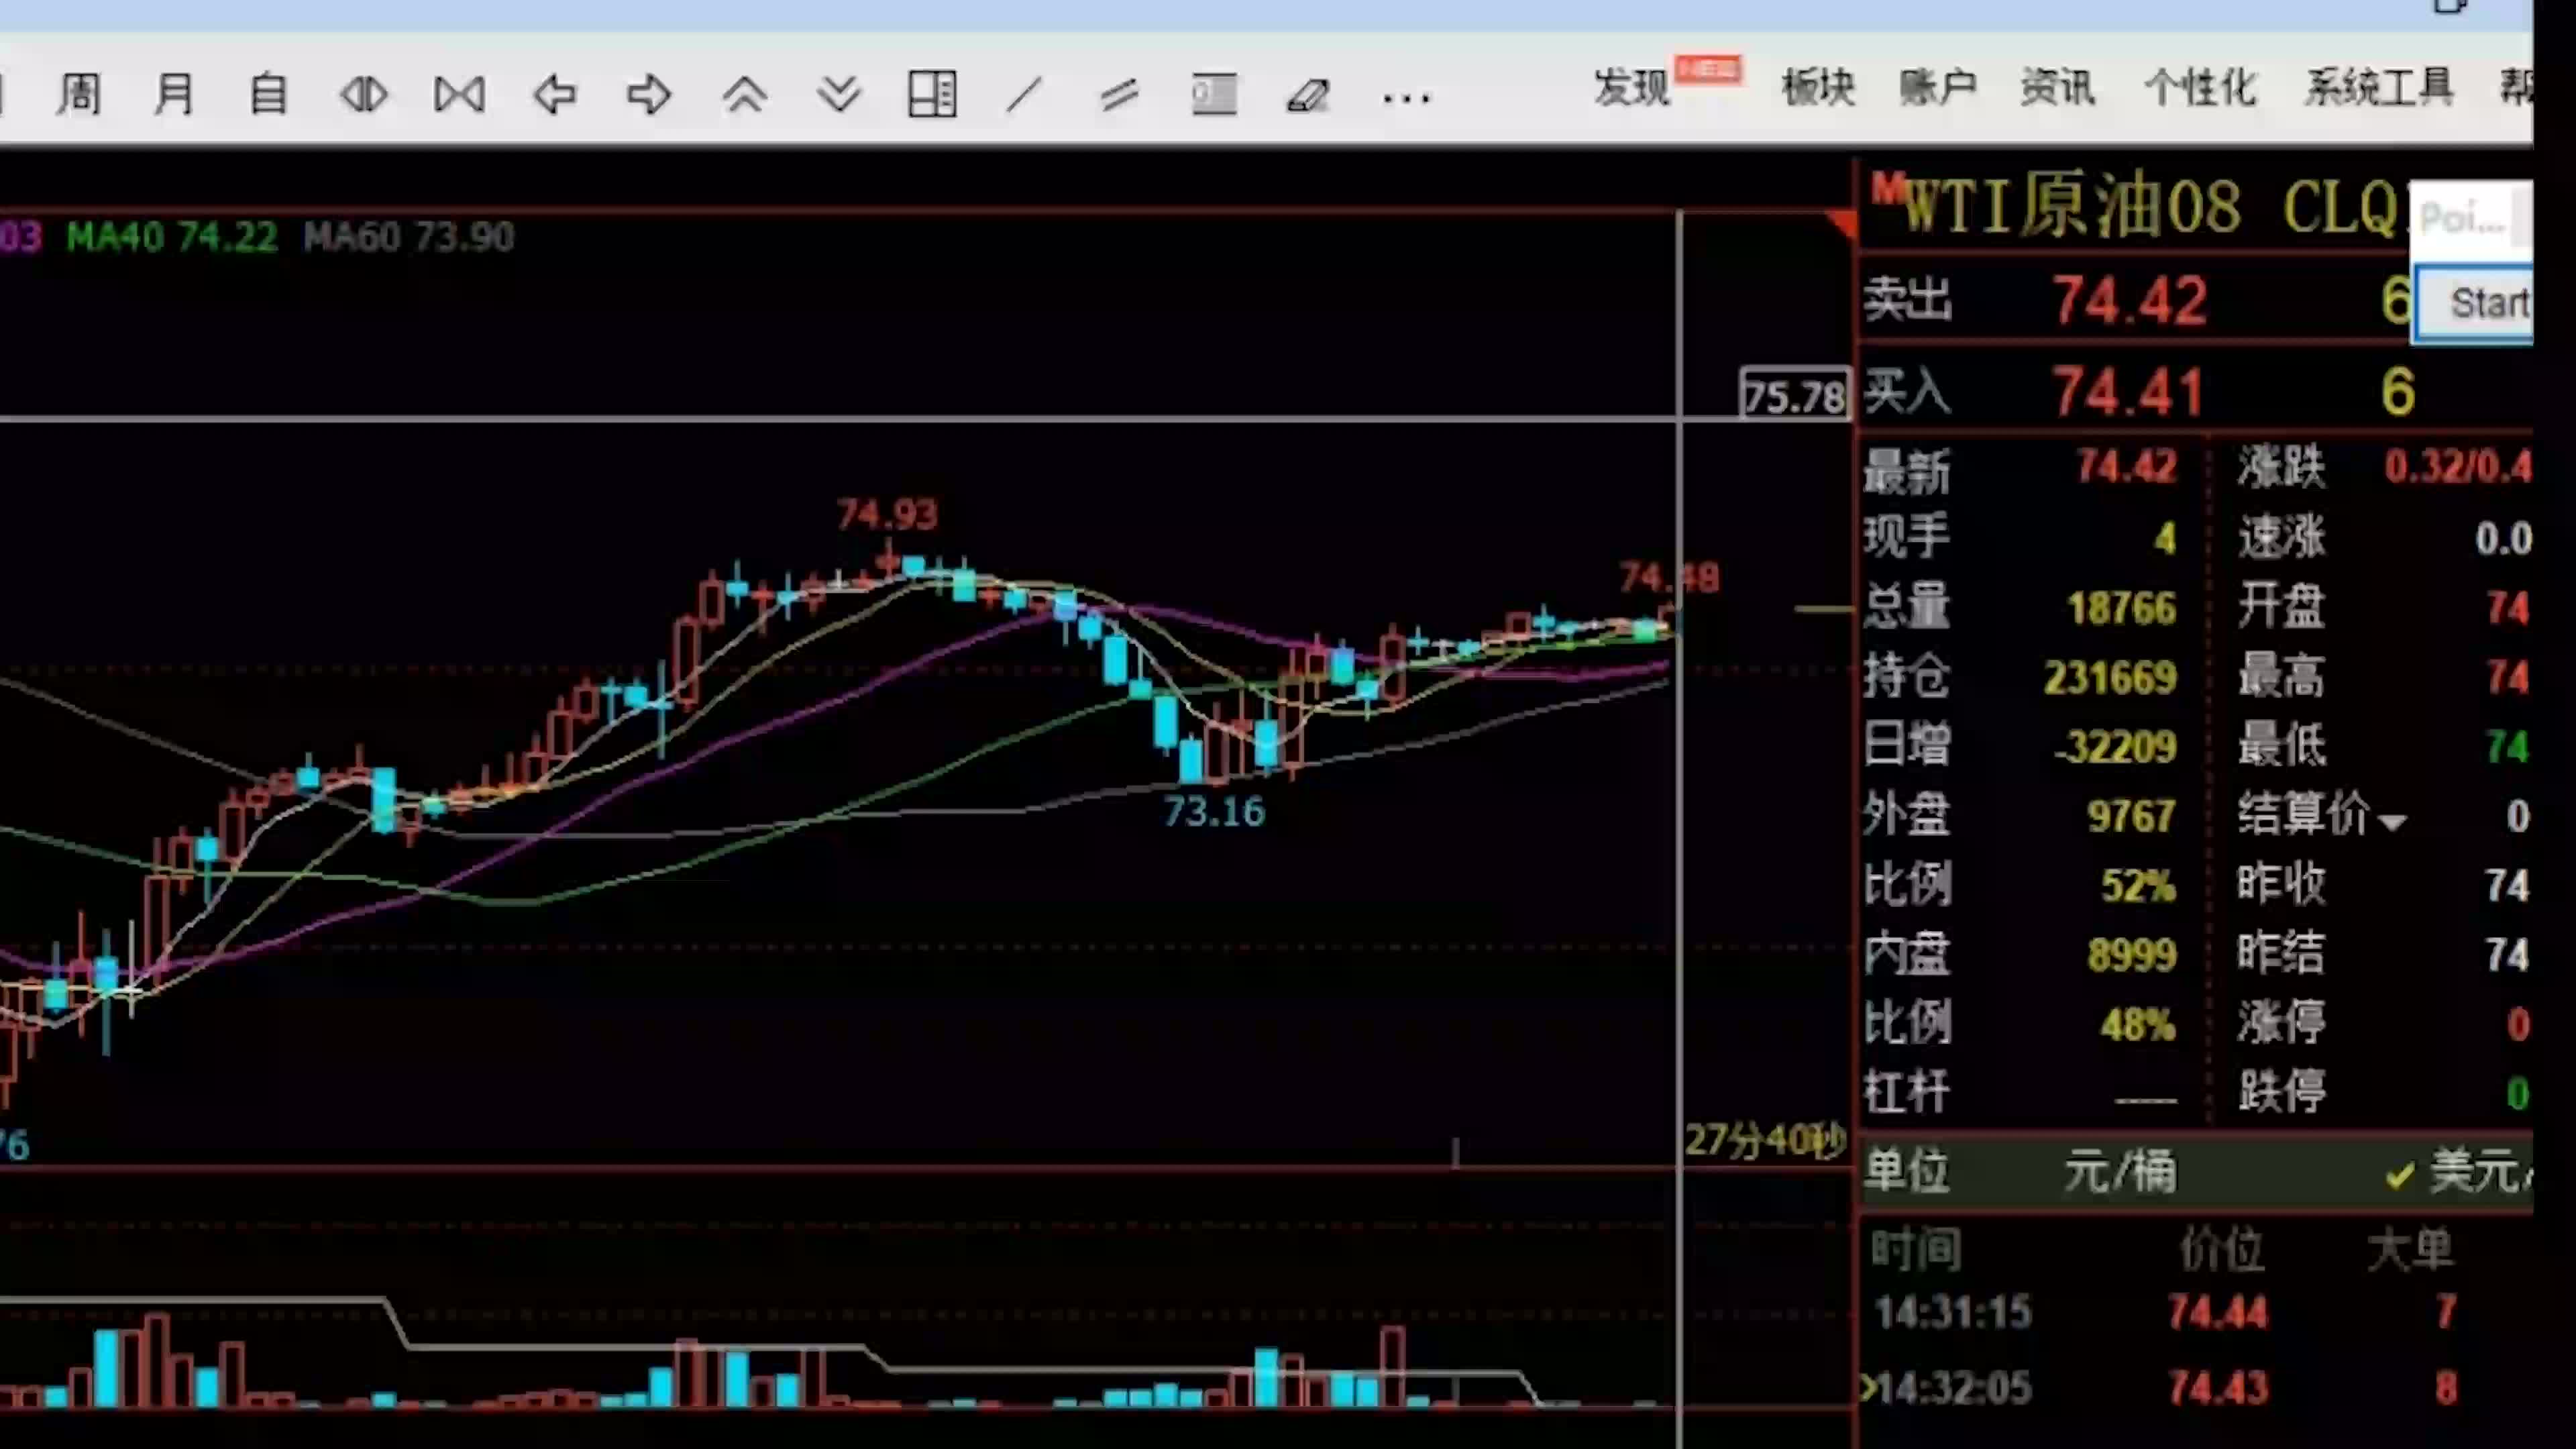The width and height of the screenshot is (2576, 1449).
Task: Click the 现手 value 4
Action: coord(2165,539)
